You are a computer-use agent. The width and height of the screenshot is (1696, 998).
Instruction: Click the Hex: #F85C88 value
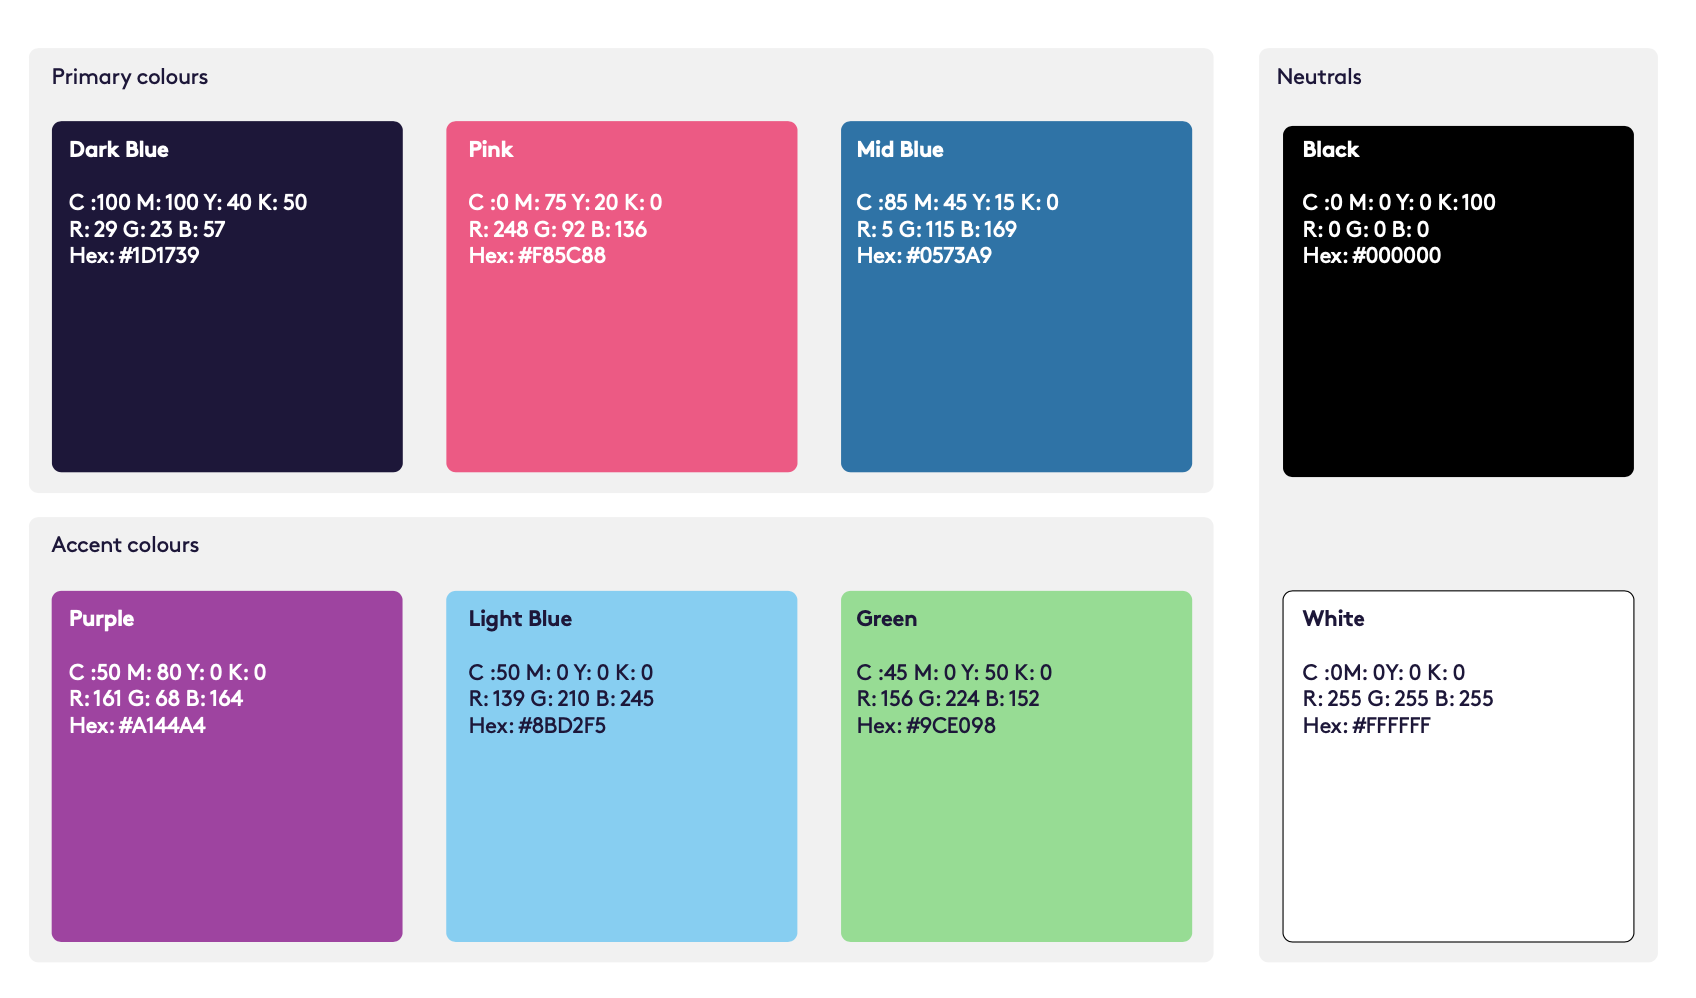point(537,256)
